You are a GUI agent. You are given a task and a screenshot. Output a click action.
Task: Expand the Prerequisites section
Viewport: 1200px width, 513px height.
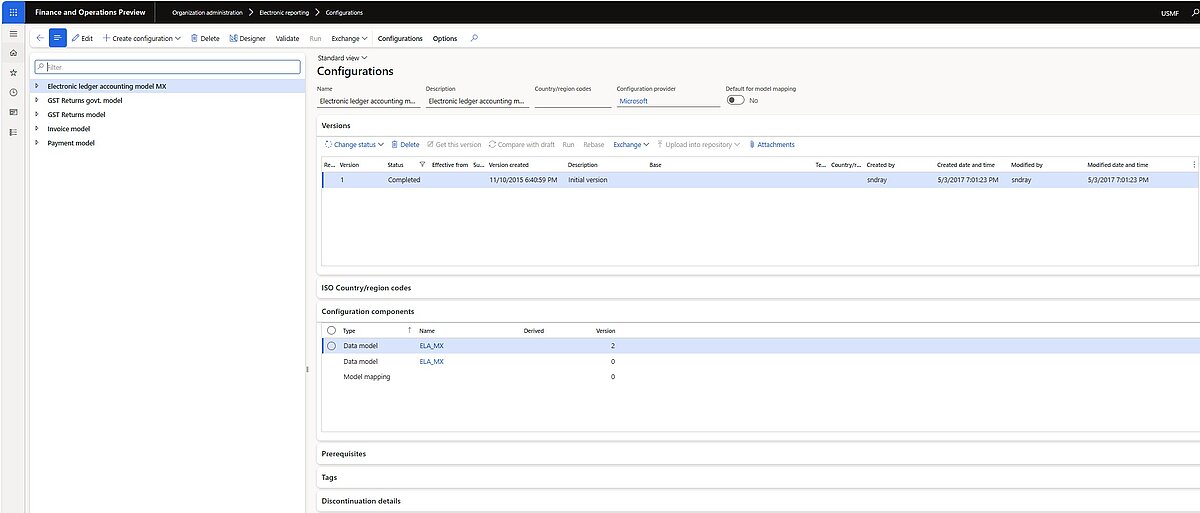pyautogui.click(x=344, y=453)
